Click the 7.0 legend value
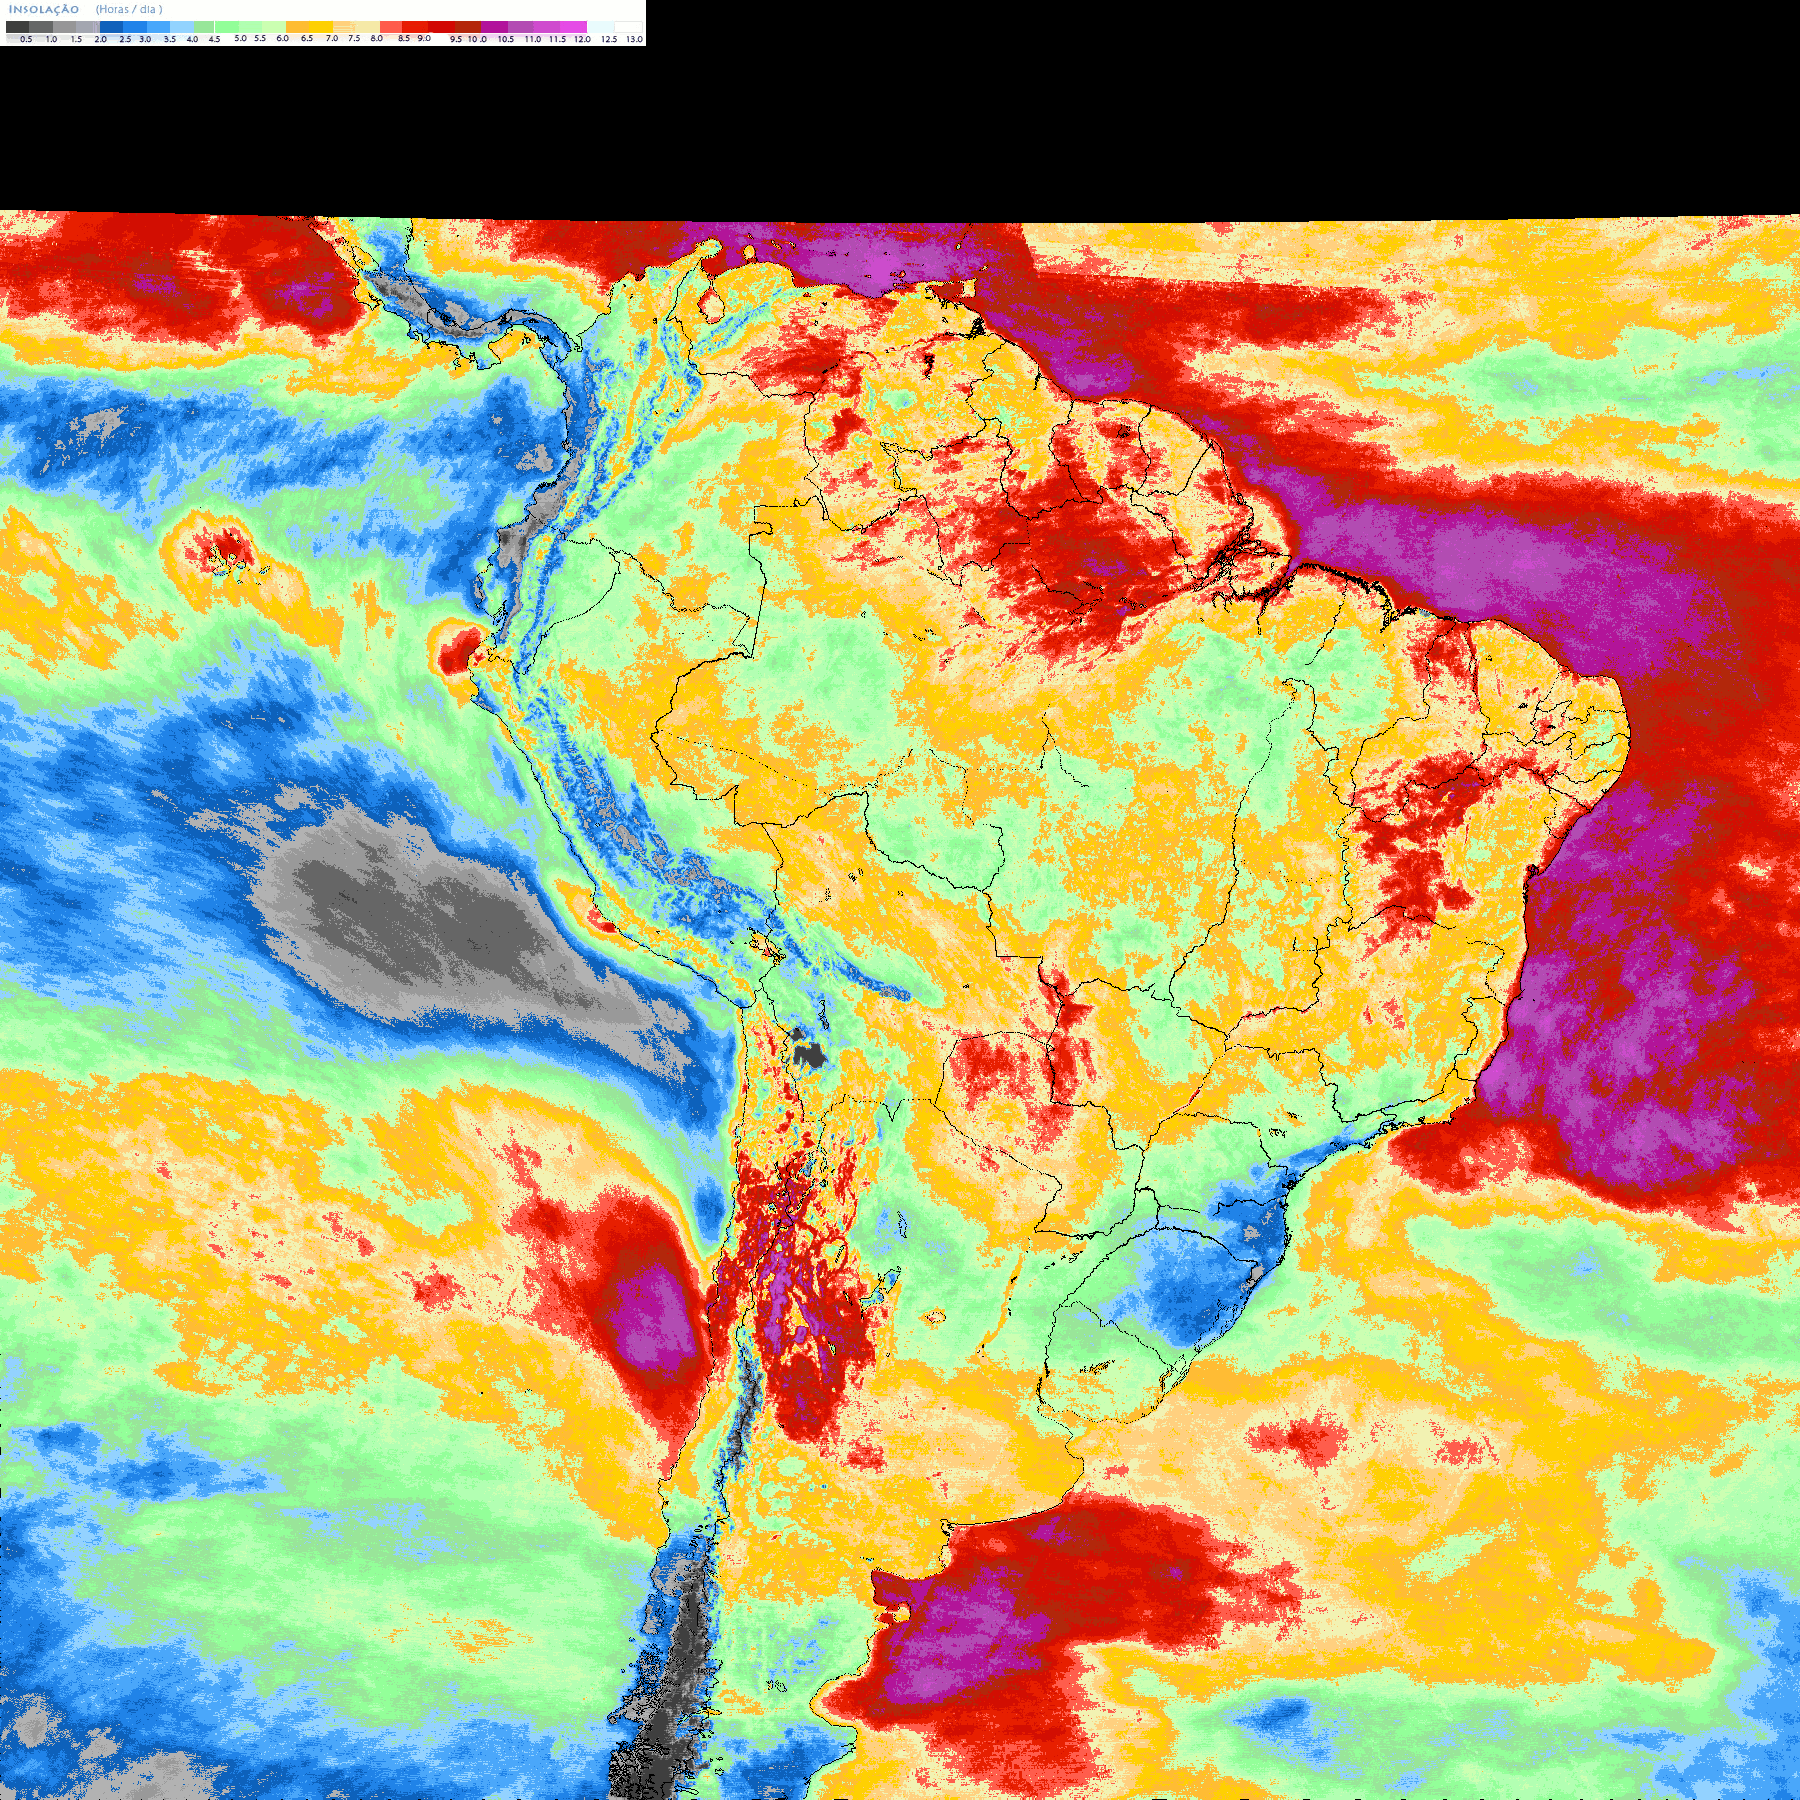Screen dimensions: 1800x1800 [x=332, y=38]
